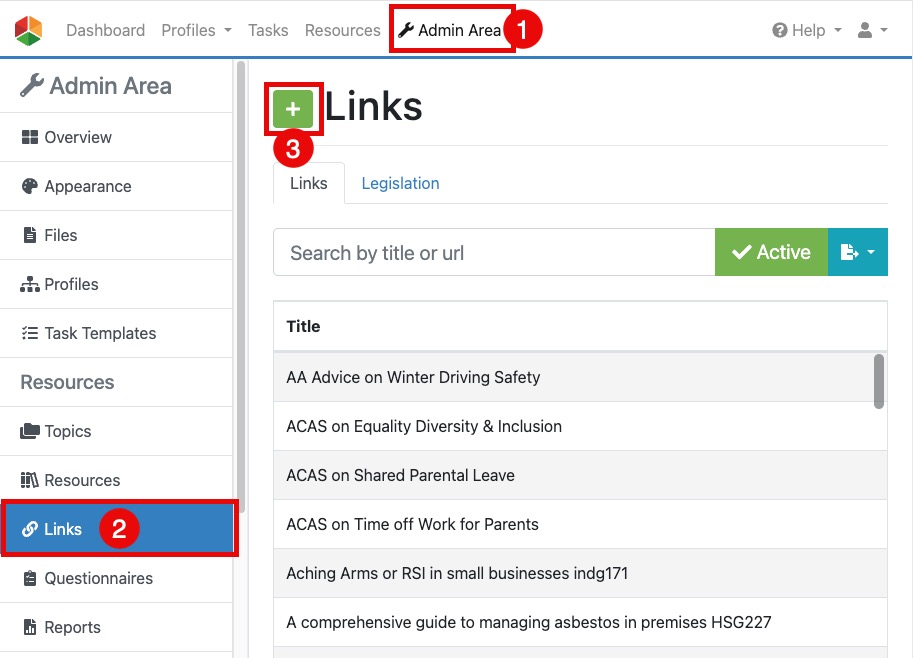Click the green plus add link button
This screenshot has height=658, width=913.
click(x=293, y=109)
